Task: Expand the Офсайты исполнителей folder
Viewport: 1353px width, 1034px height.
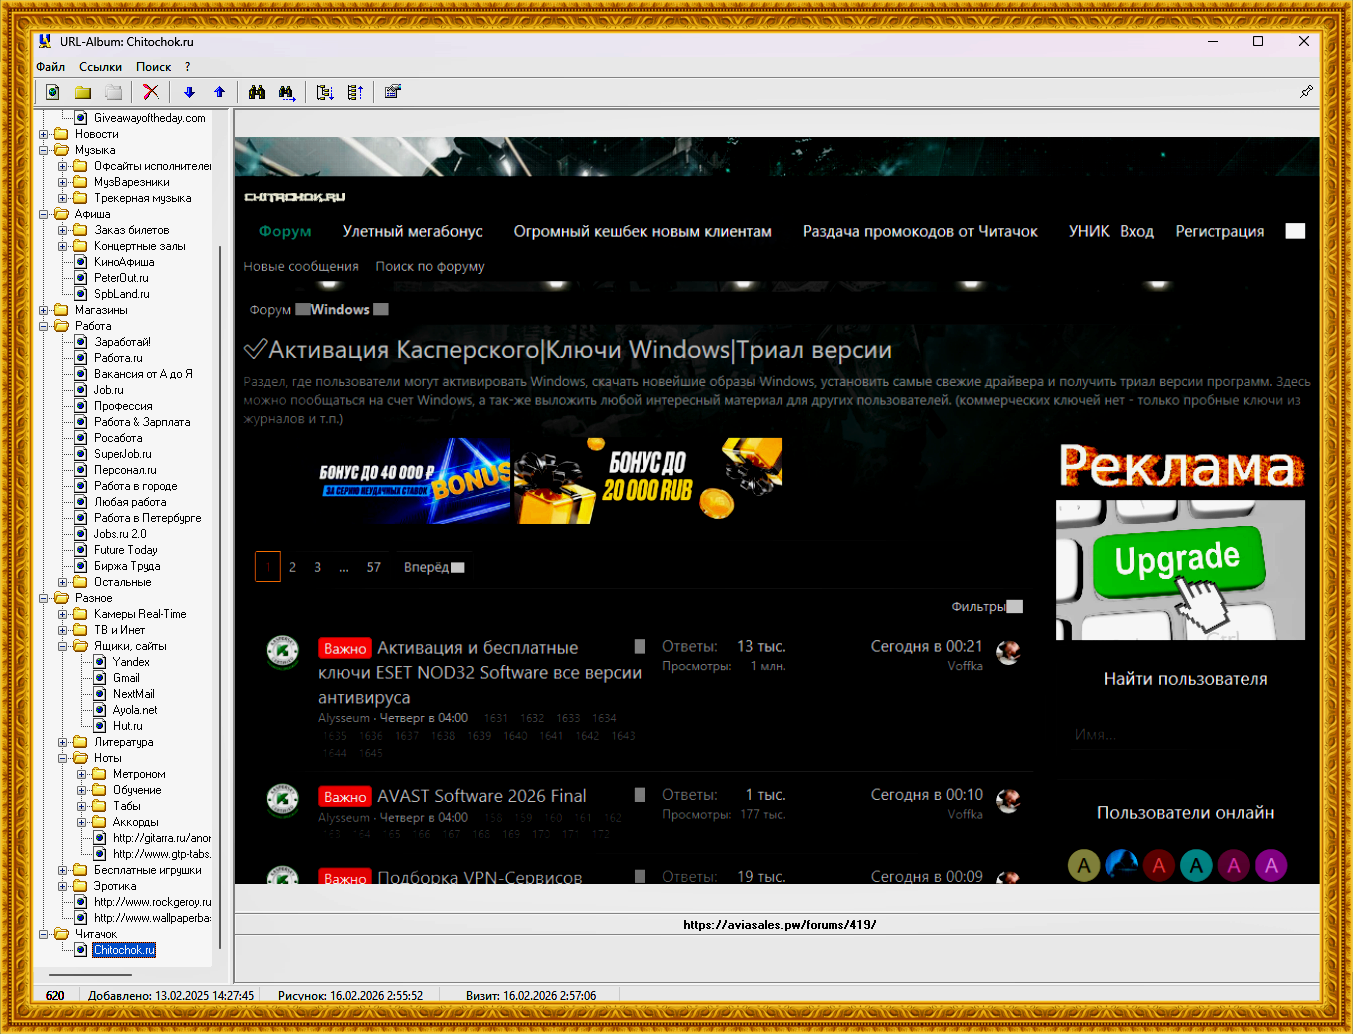Action: coord(62,166)
